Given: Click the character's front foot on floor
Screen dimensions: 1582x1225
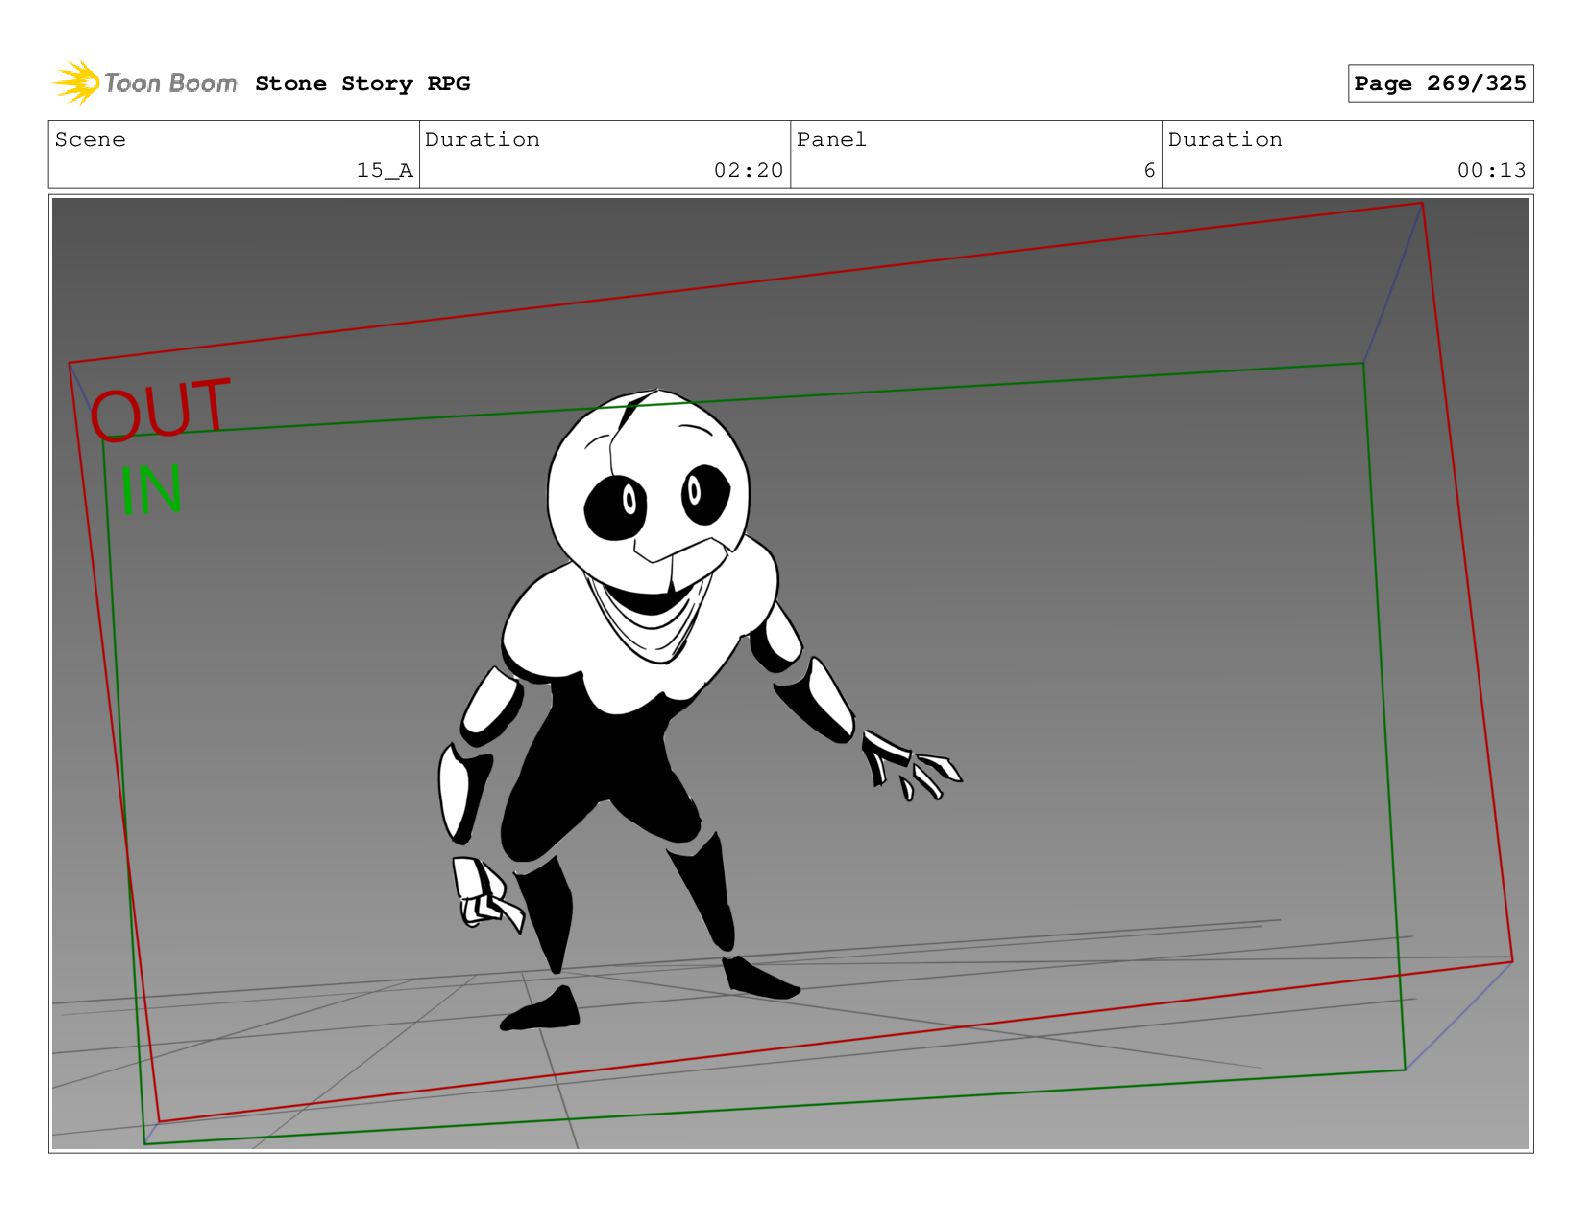Looking at the screenshot, I should click(x=542, y=1010).
